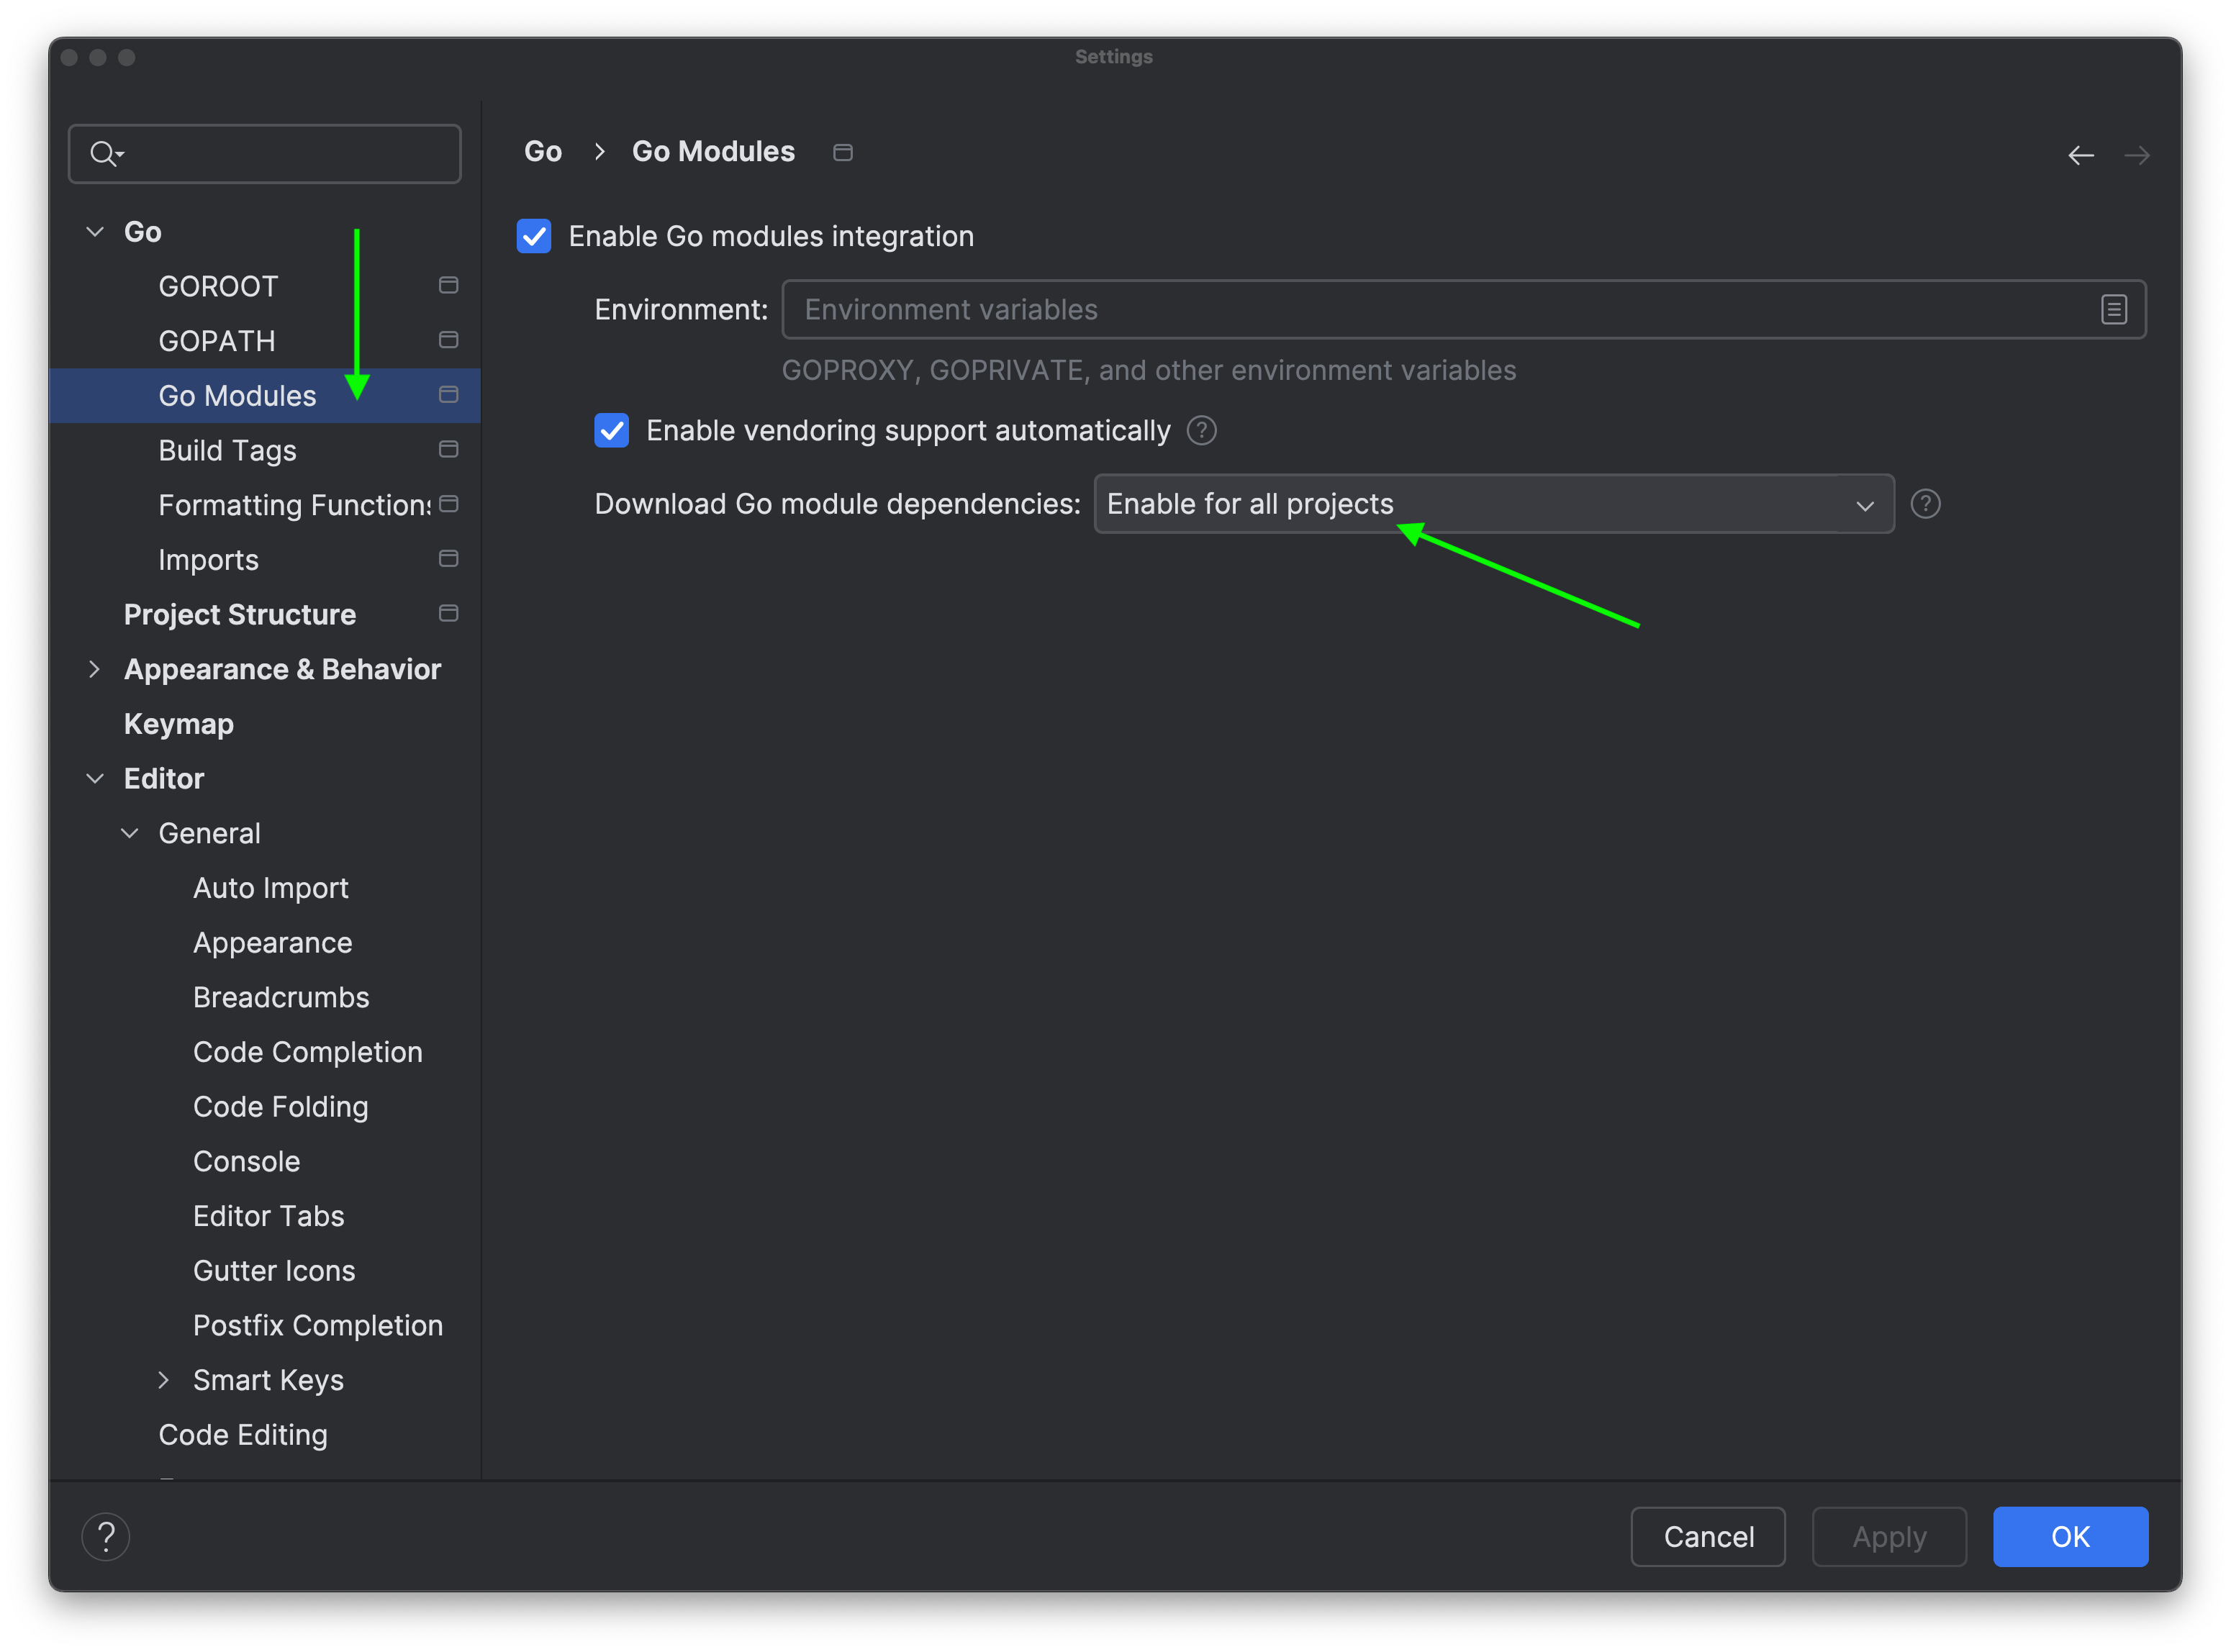The width and height of the screenshot is (2231, 1652).
Task: Click the search magnifier icon in settings
Action: (104, 154)
